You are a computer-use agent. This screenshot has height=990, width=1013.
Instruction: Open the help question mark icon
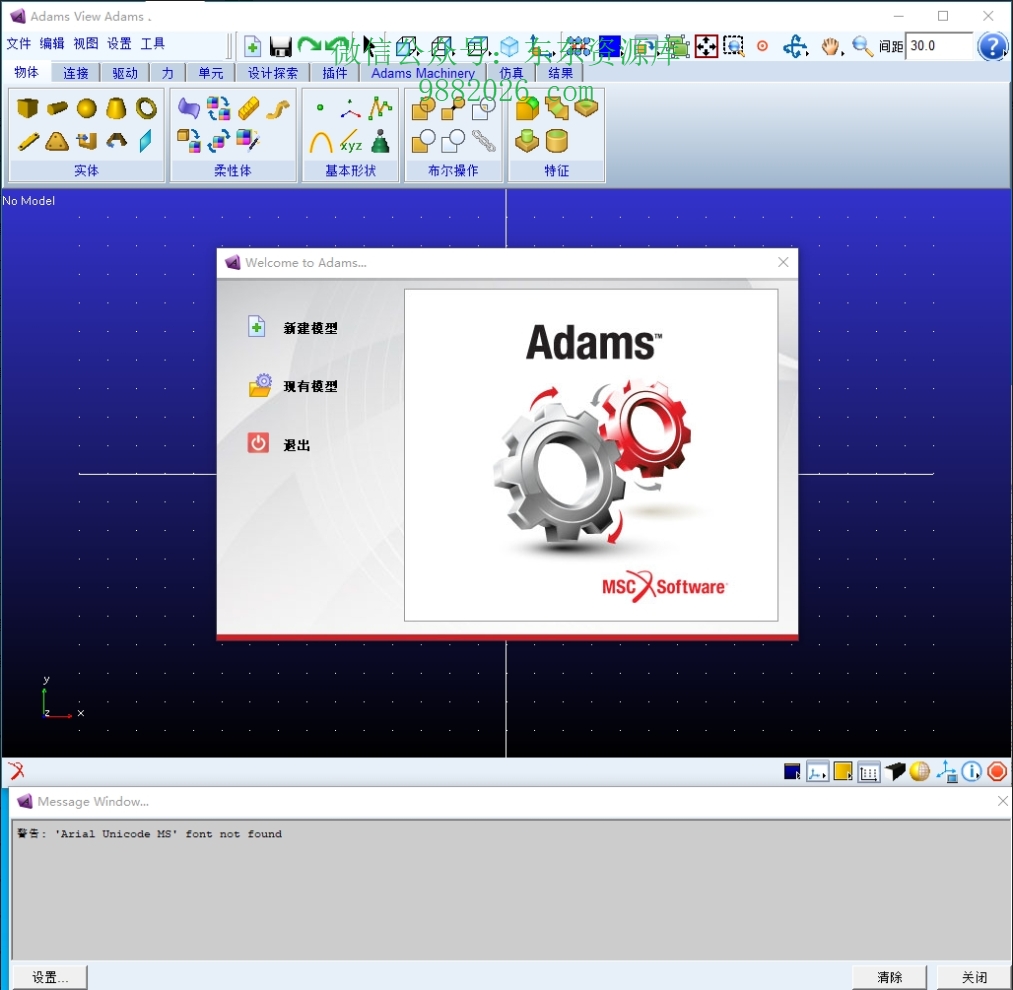point(991,46)
